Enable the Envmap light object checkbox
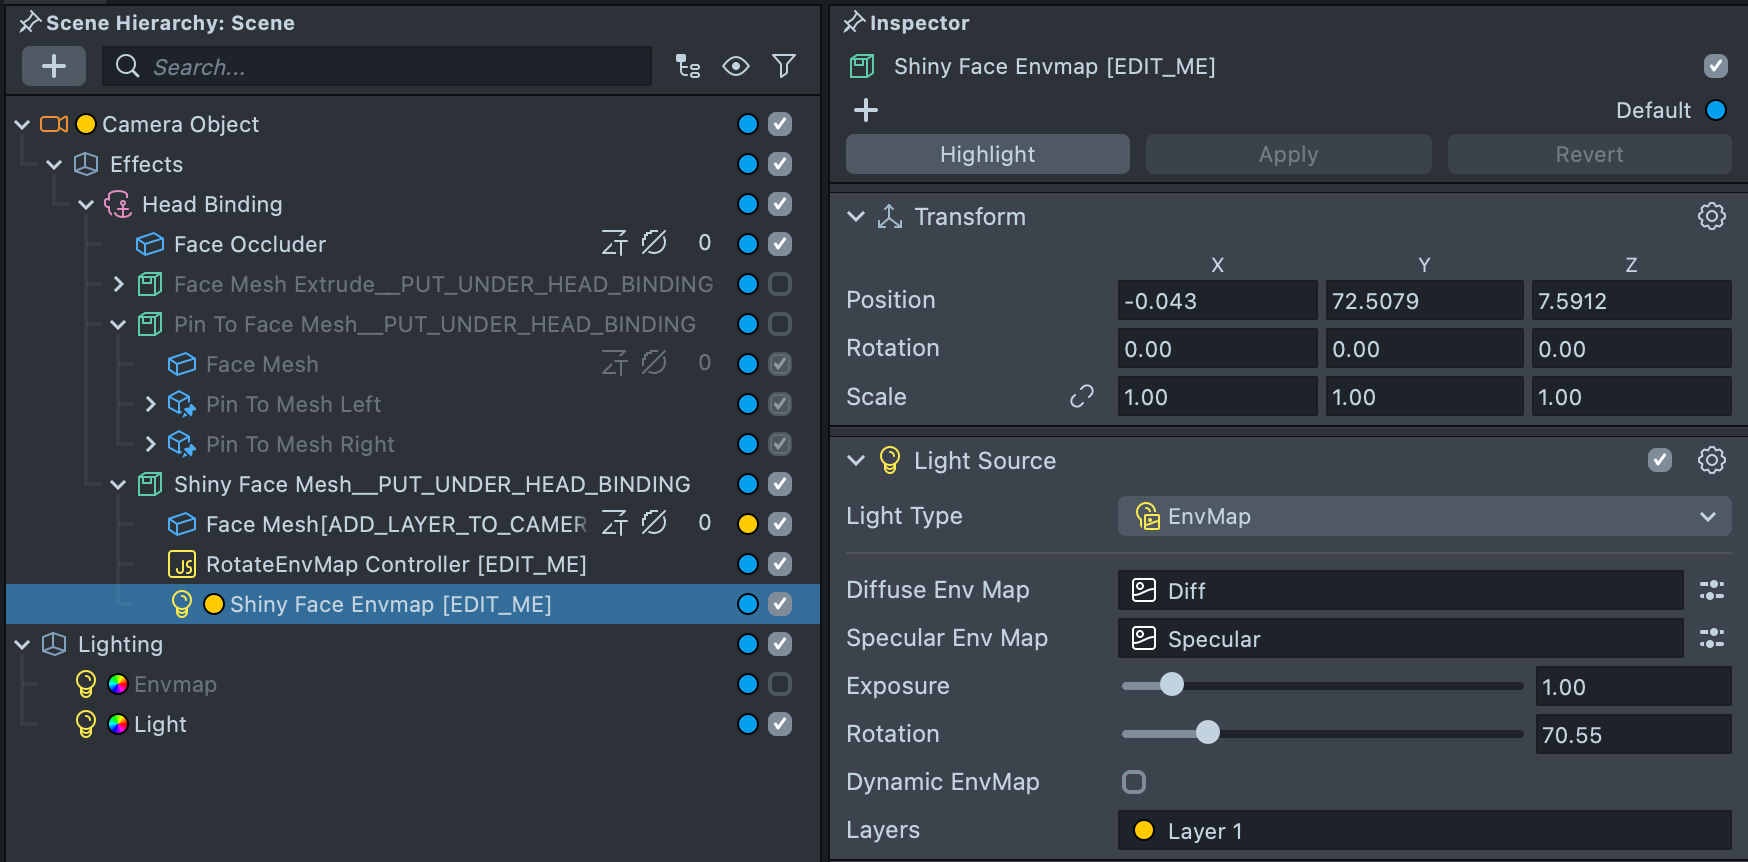Screen dimensions: 1748x862 pyautogui.click(x=780, y=685)
